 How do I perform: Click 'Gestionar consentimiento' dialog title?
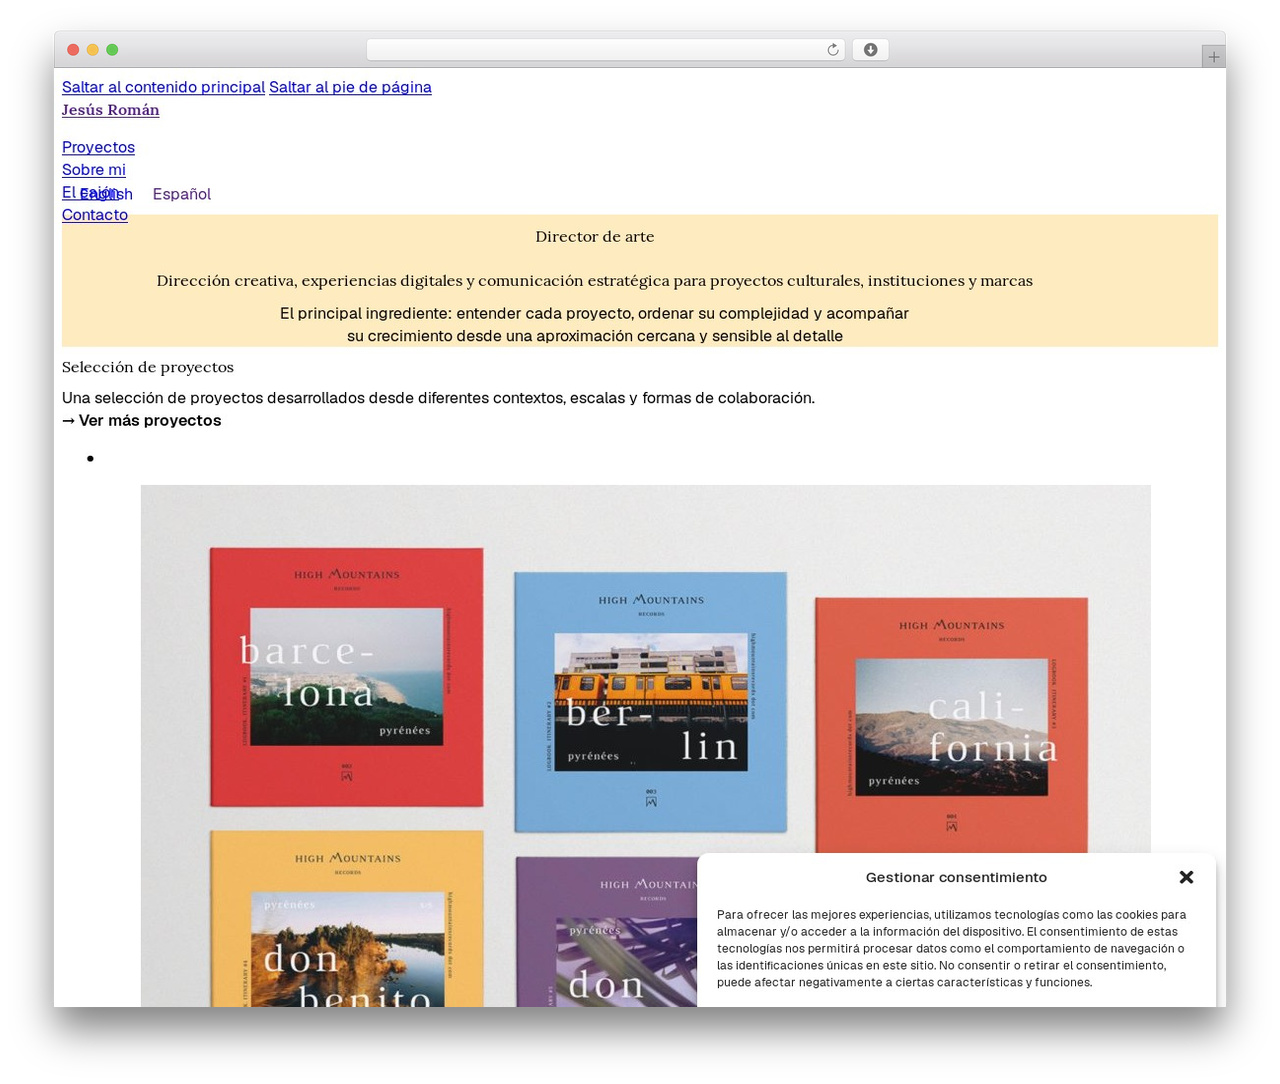[956, 877]
